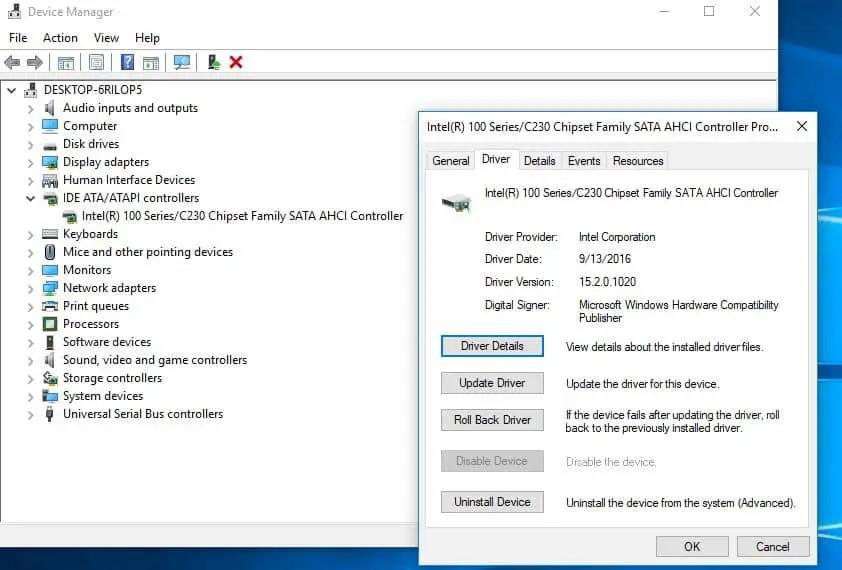This screenshot has width=842, height=570.
Task: Expand Audio inputs and outputs
Action: pos(31,109)
